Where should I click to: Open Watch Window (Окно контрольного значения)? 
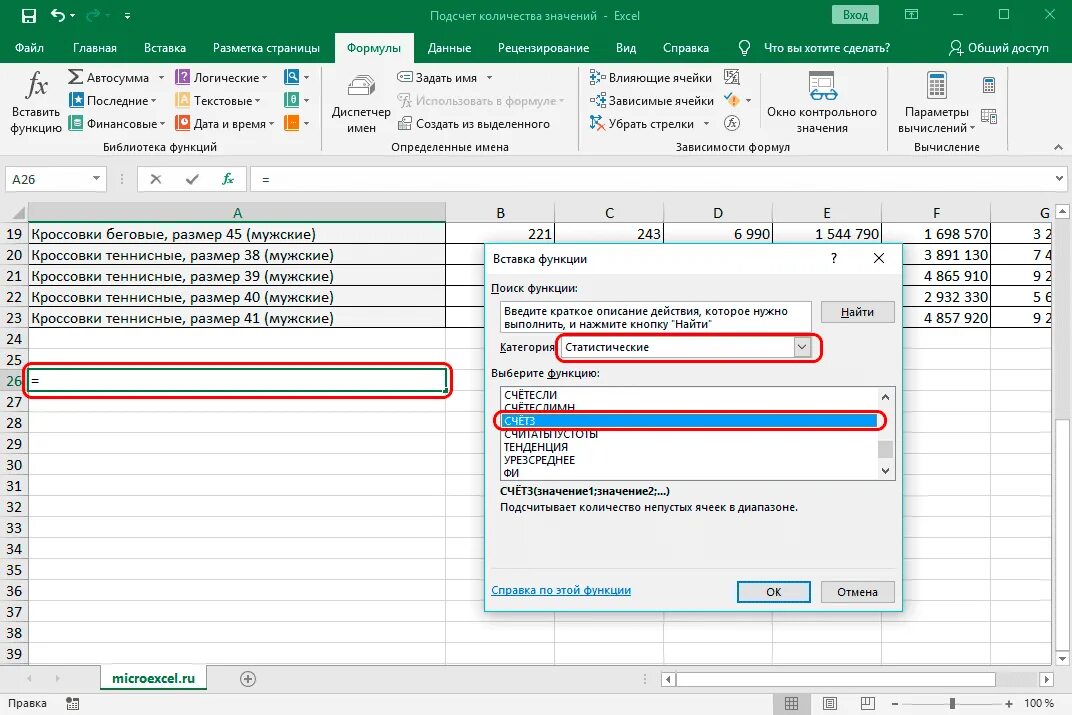point(822,103)
